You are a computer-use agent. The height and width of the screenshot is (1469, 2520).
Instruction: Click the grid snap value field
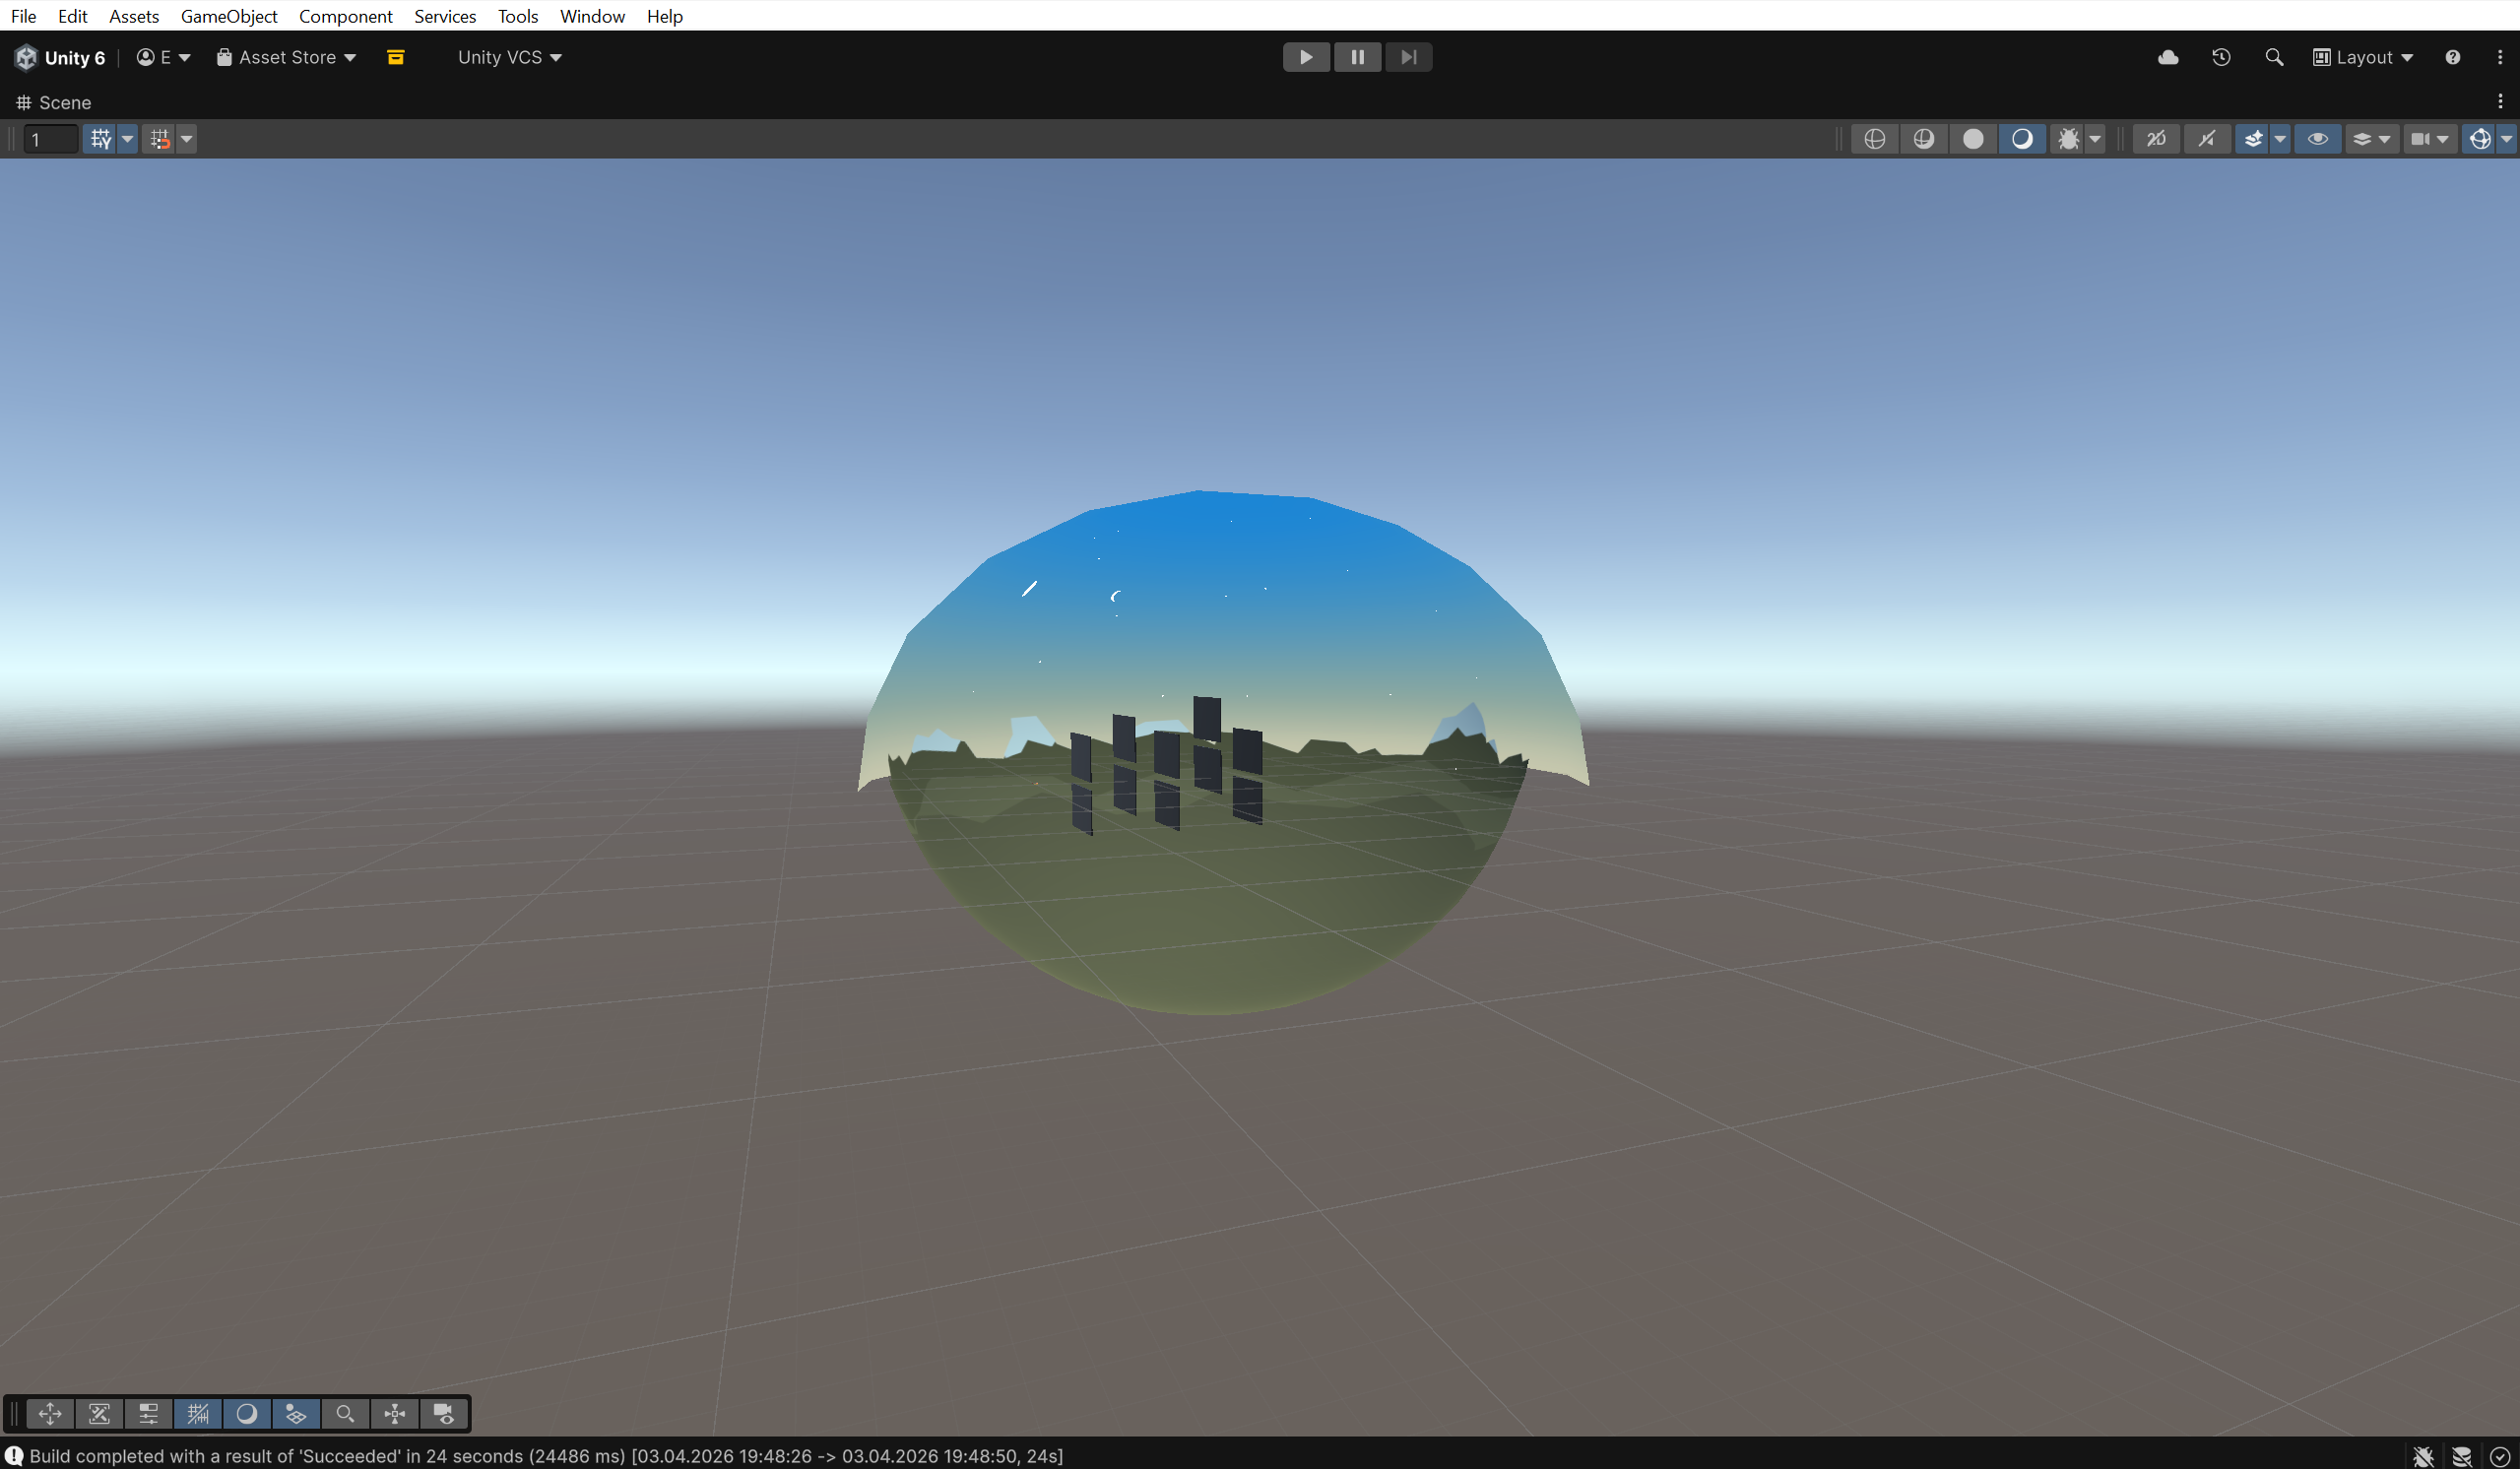50,139
